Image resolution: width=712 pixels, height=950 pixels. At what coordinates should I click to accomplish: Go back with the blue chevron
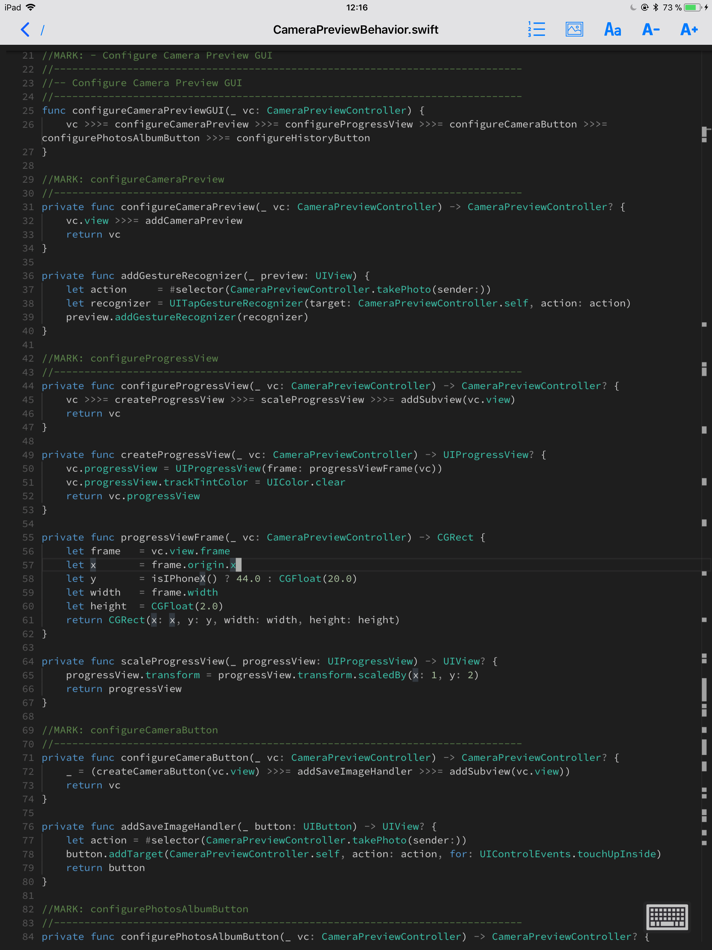[25, 30]
